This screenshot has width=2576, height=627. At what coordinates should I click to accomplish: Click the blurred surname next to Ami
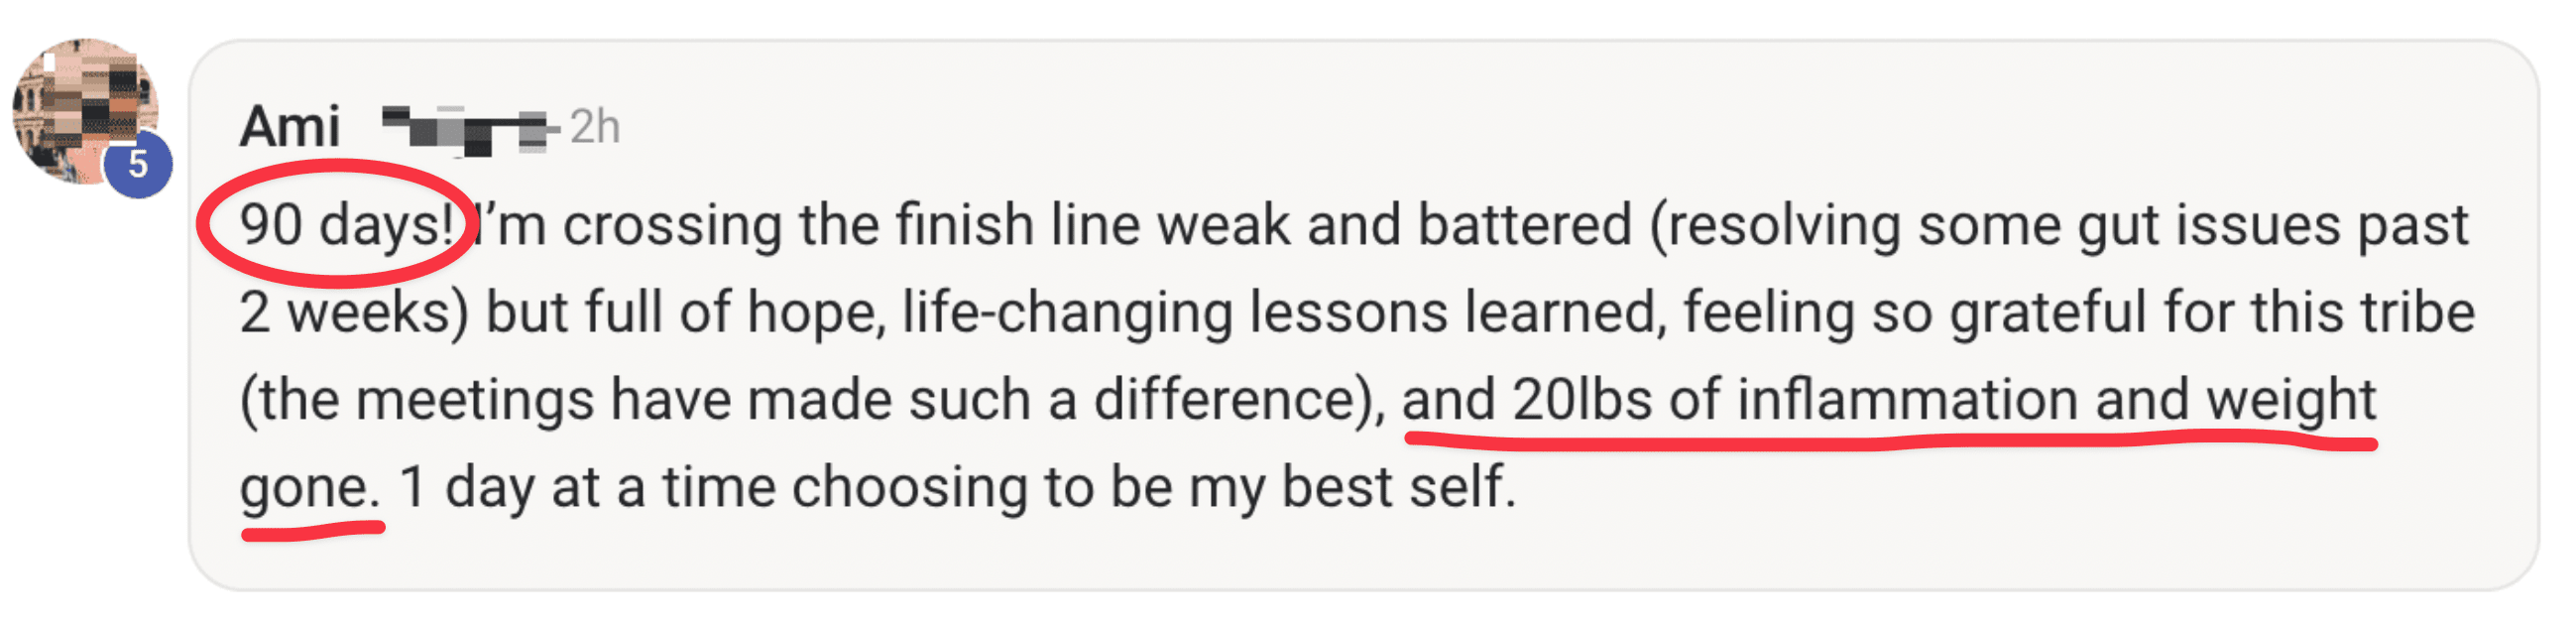468,129
